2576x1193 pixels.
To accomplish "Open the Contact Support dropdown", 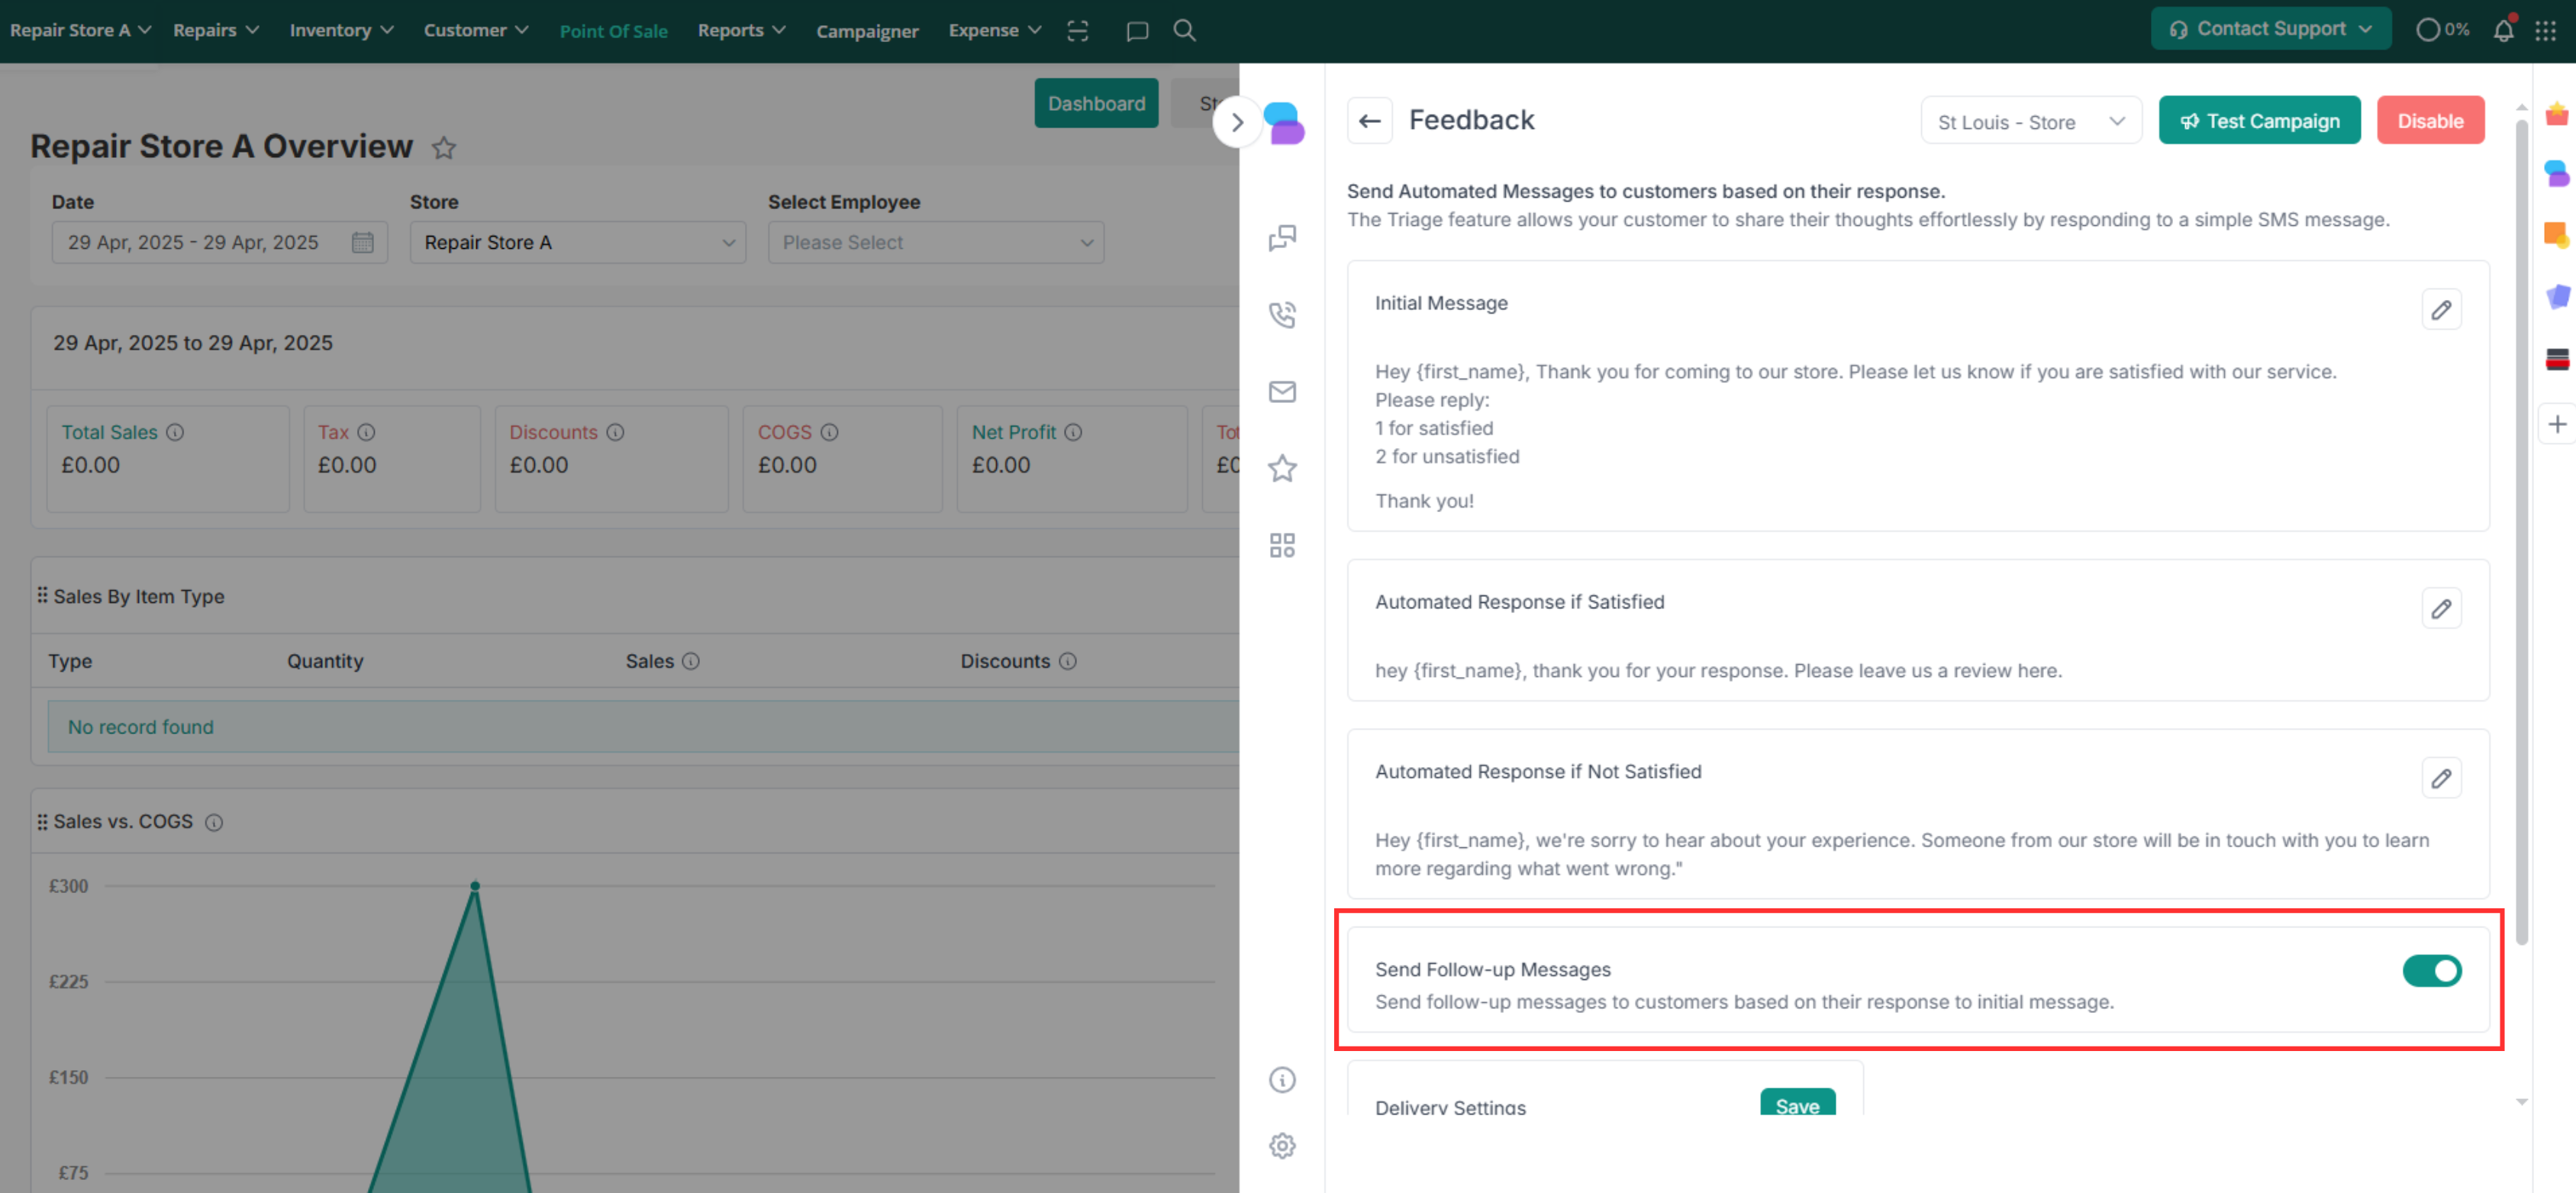I will coord(2270,29).
